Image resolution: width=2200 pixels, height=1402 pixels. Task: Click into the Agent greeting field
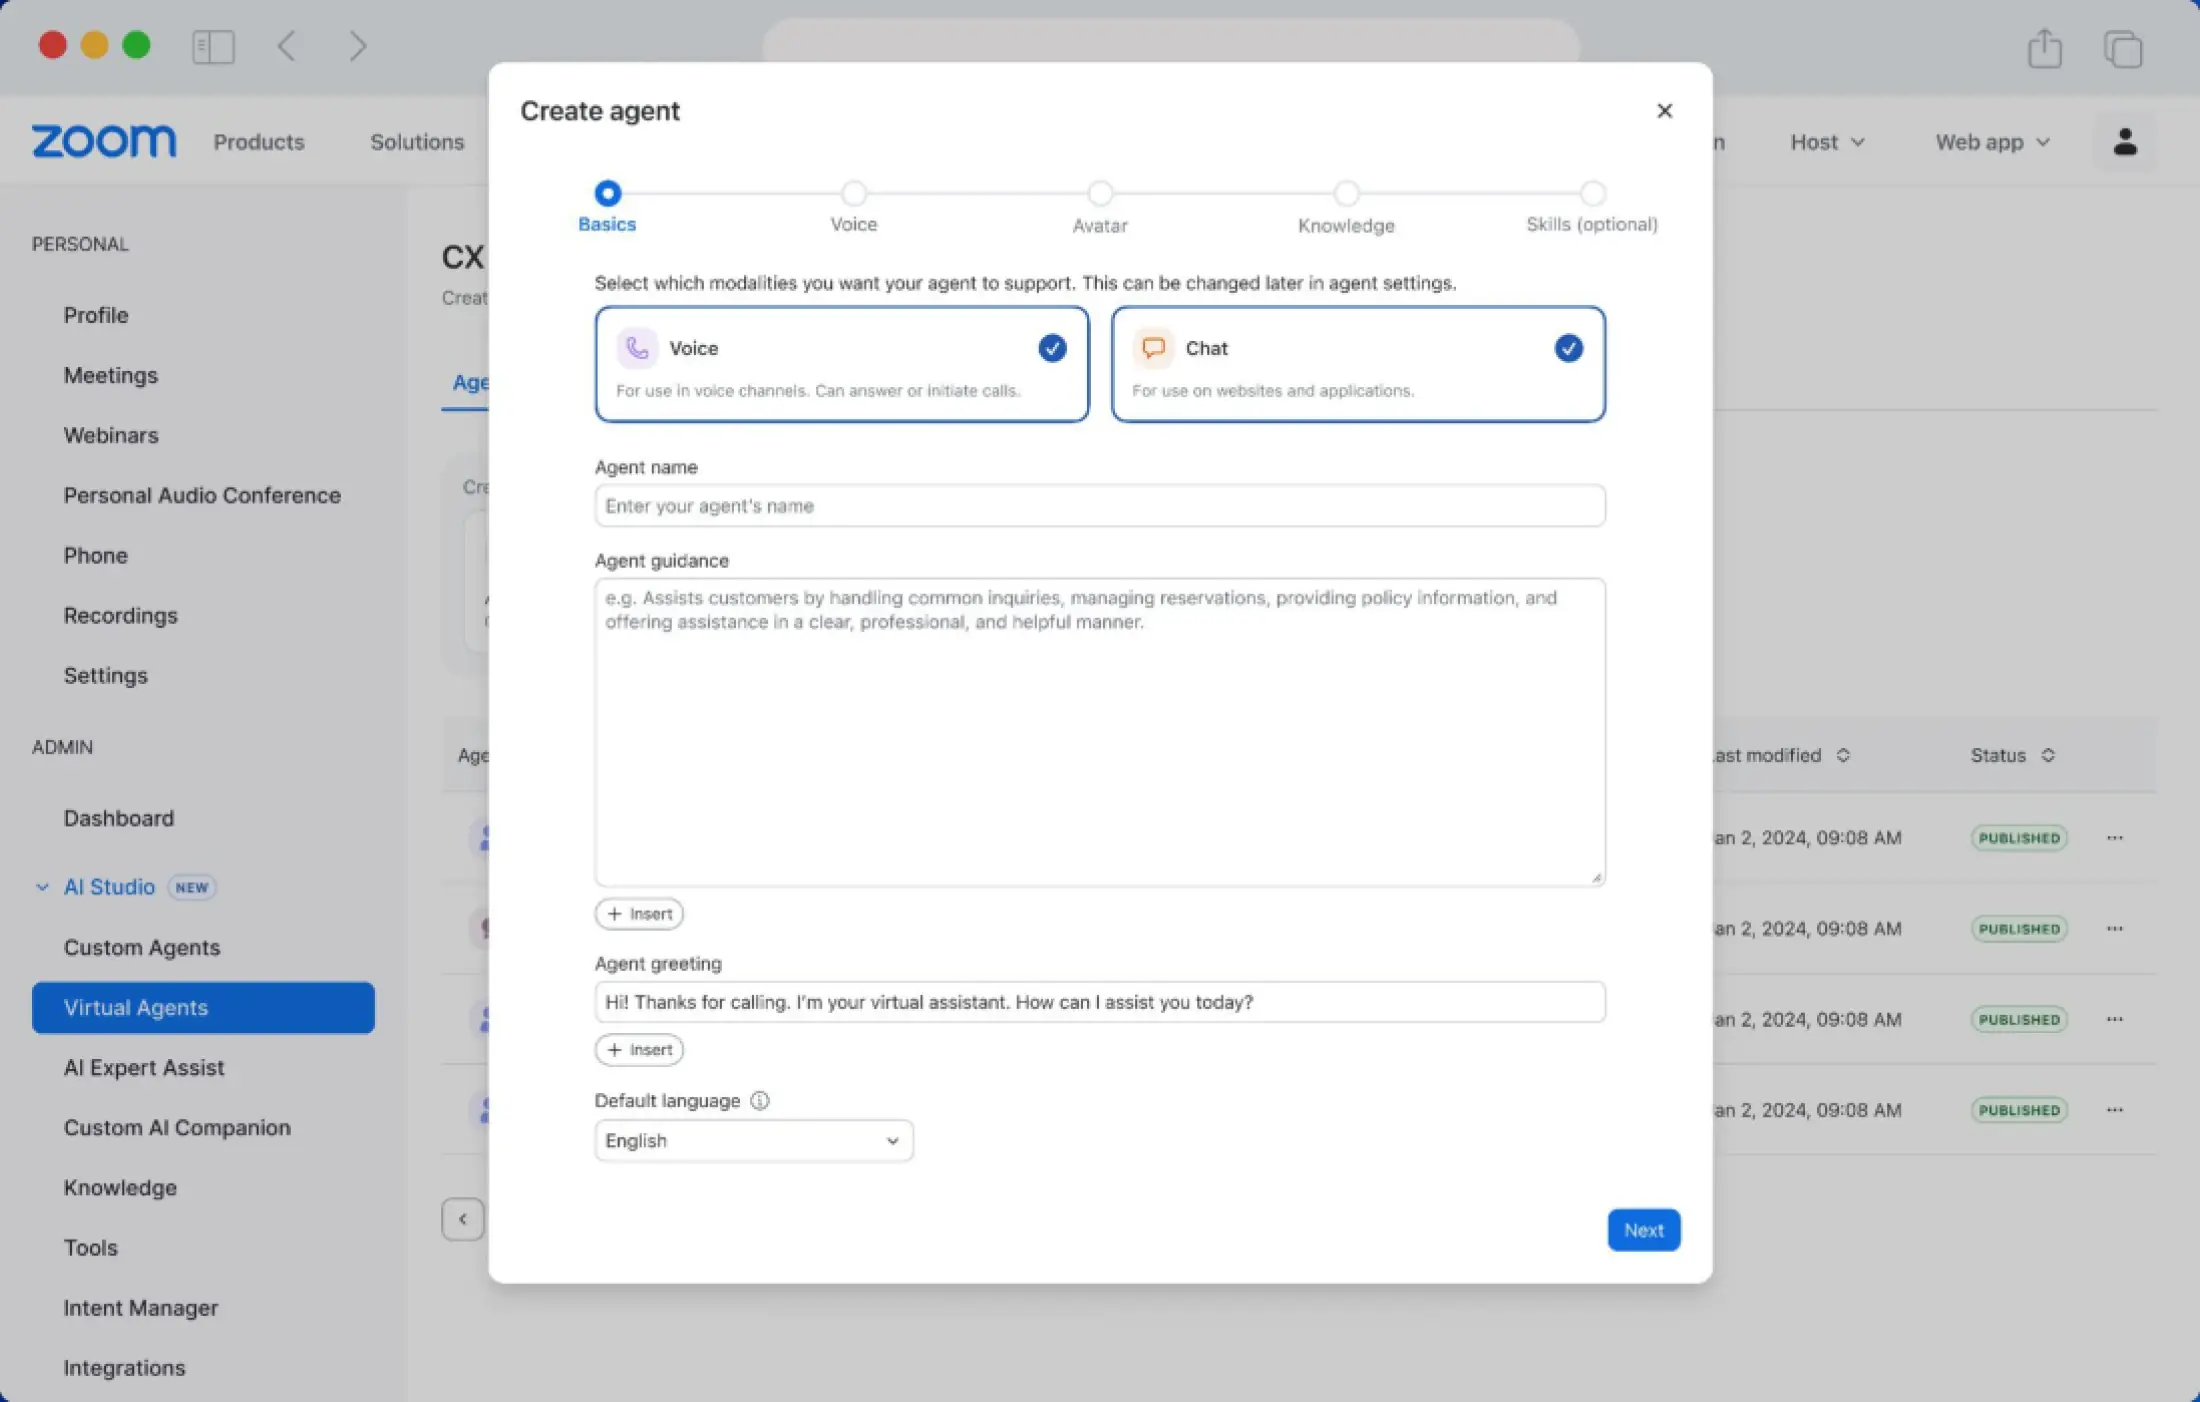click(1100, 1002)
